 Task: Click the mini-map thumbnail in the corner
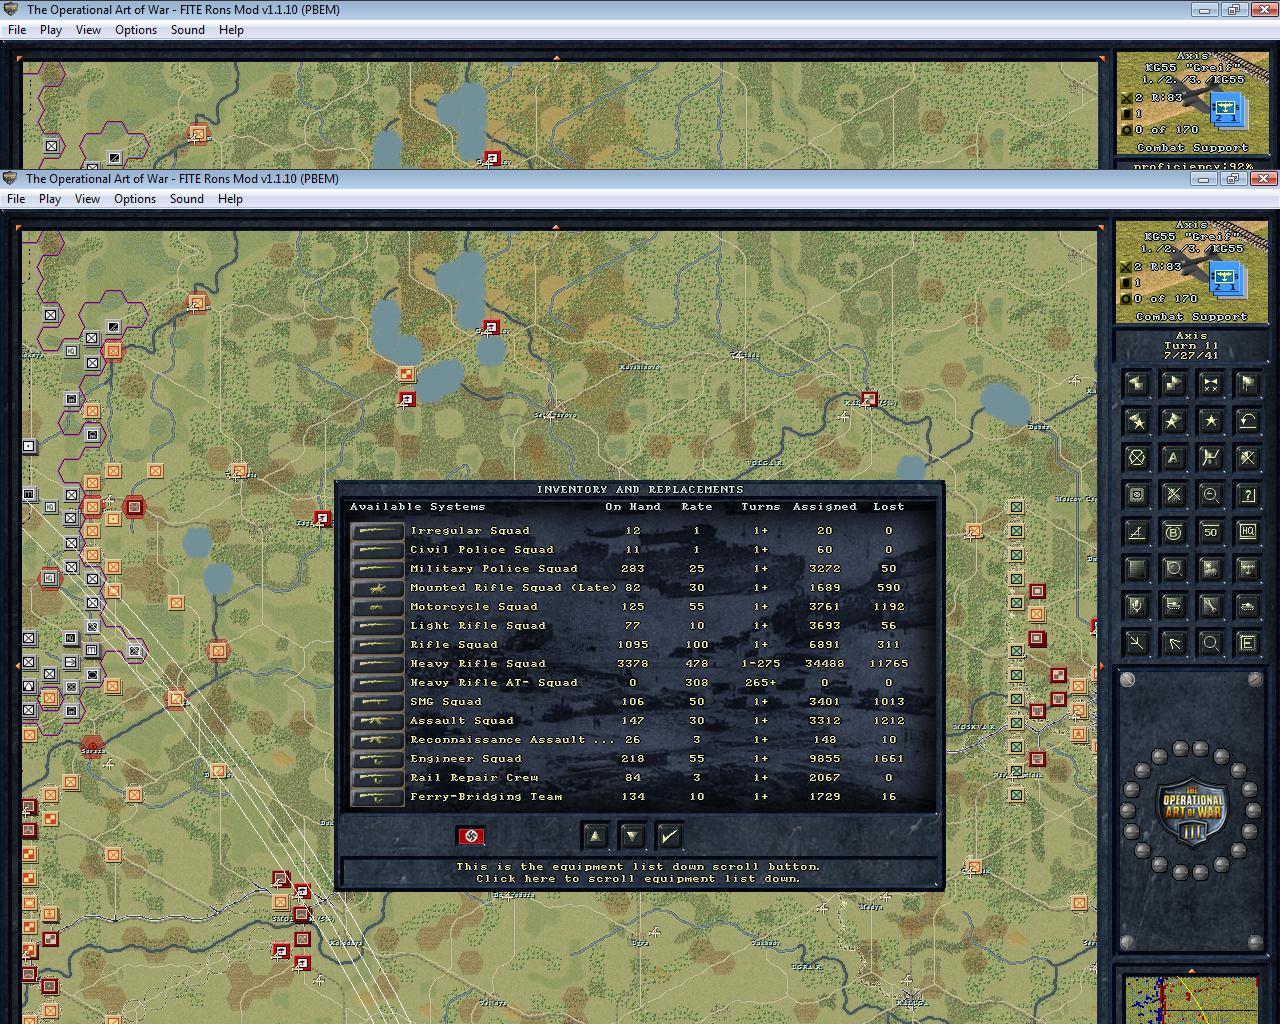click(1192, 999)
